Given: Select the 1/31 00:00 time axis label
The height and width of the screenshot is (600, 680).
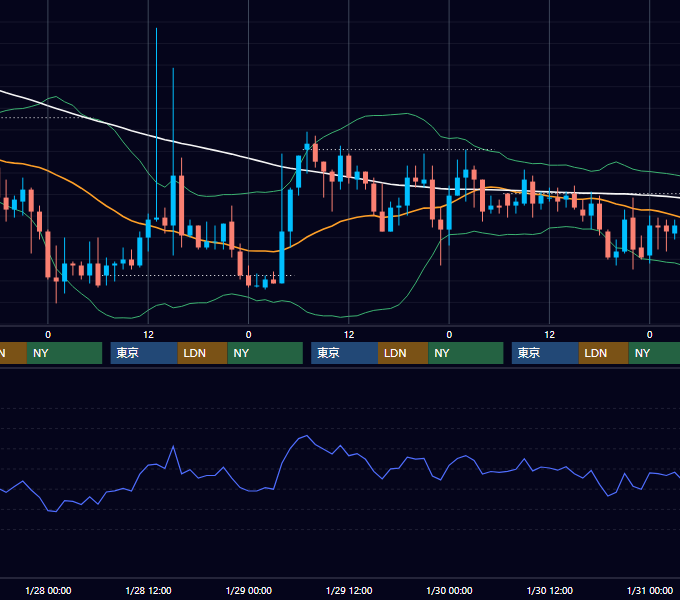Looking at the screenshot, I should [650, 590].
